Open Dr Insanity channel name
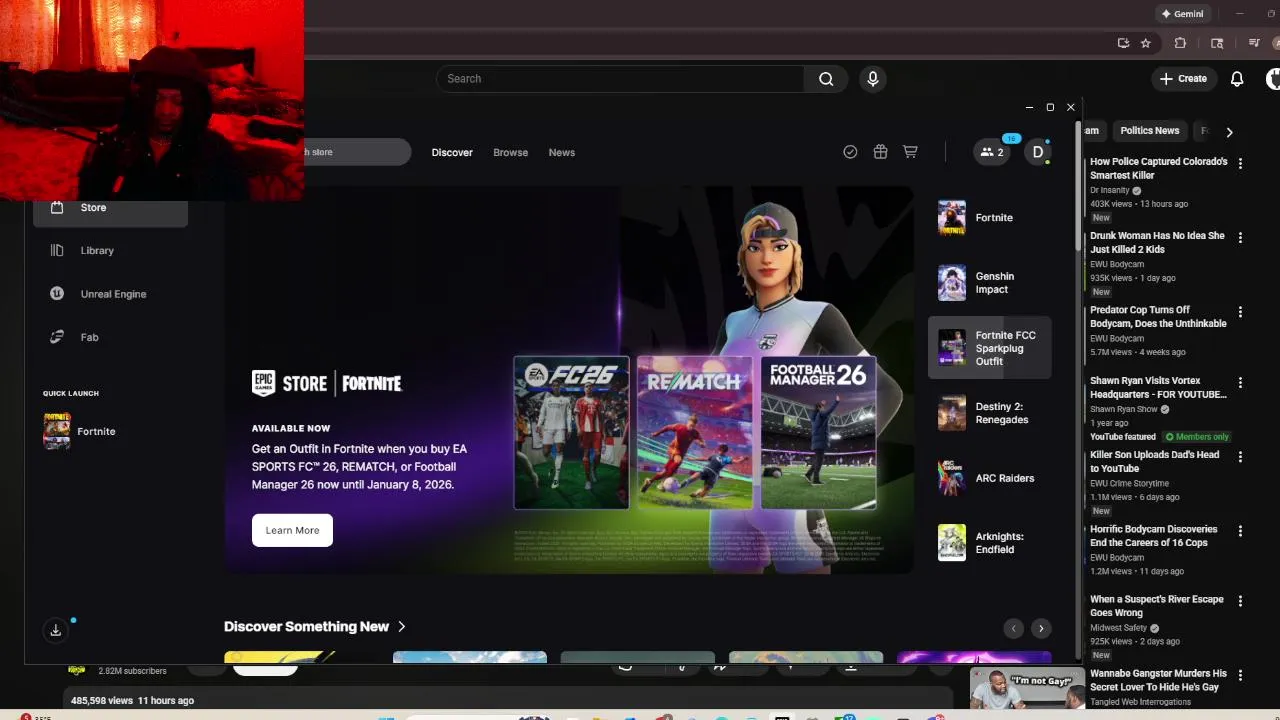Viewport: 1280px width, 720px height. 1109,190
